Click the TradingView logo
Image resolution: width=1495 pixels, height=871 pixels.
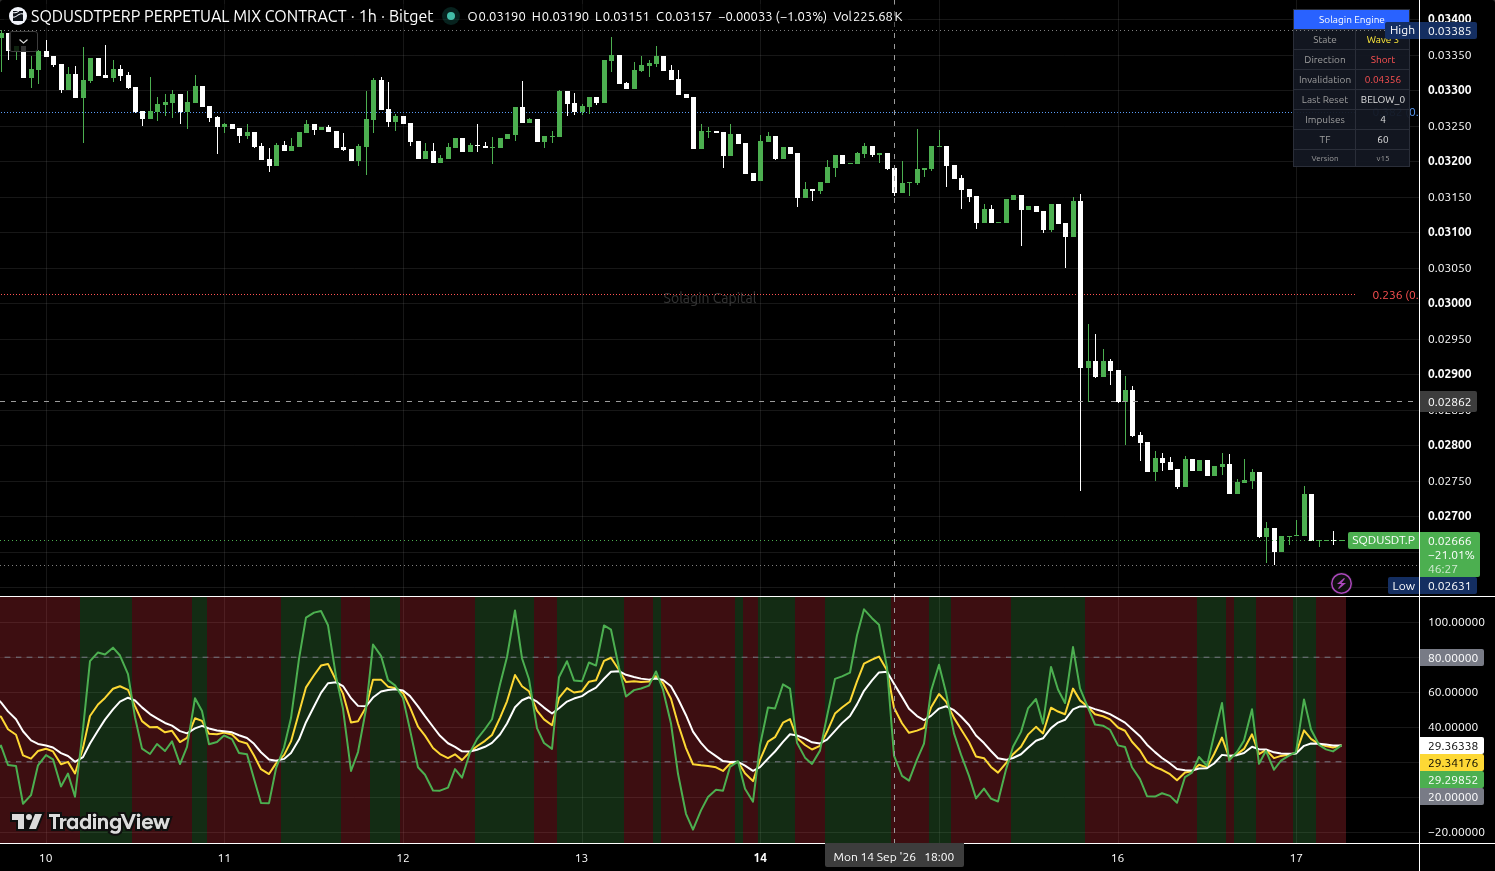(90, 822)
